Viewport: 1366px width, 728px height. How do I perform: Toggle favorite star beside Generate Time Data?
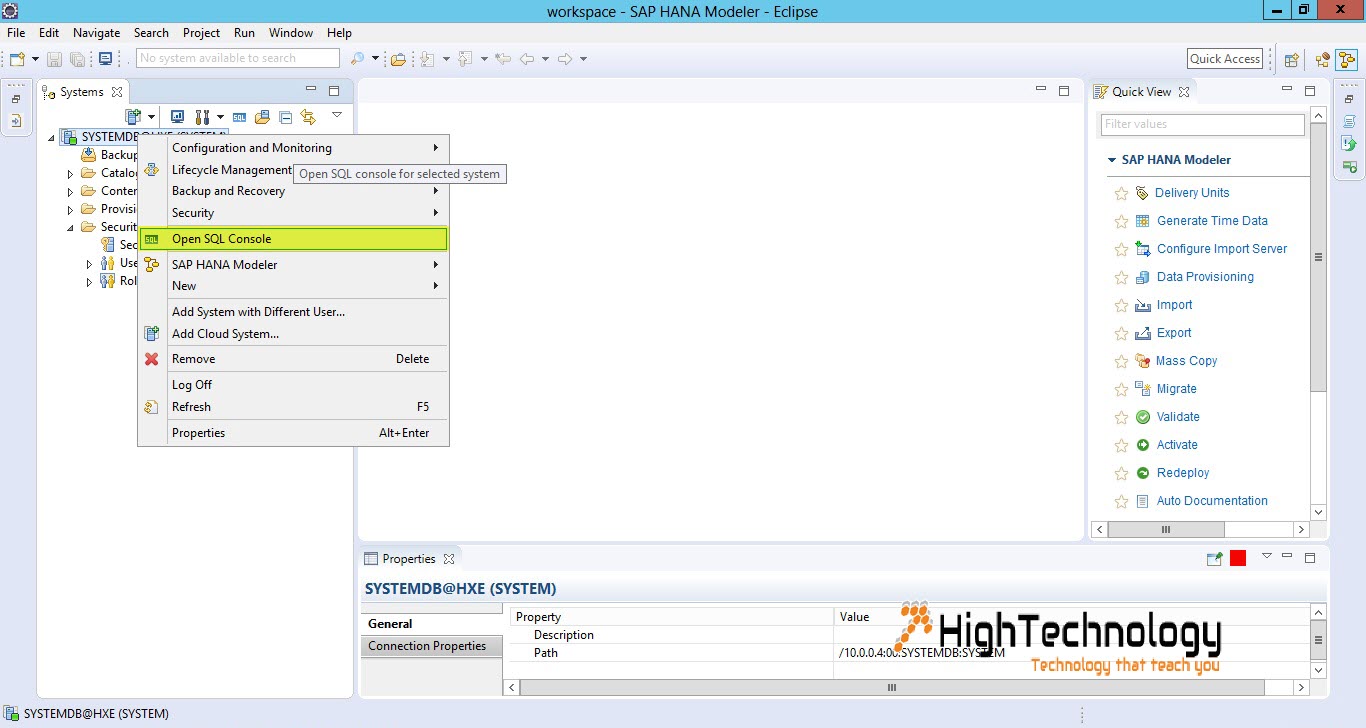click(x=1121, y=221)
